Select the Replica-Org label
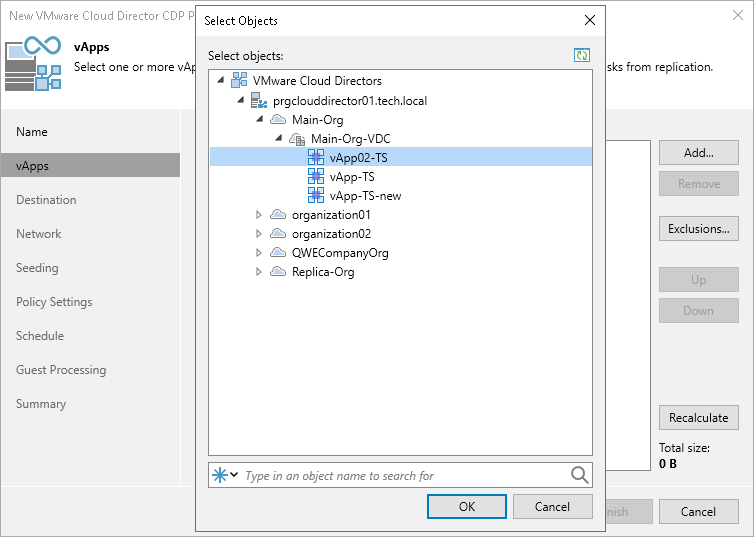Image resolution: width=754 pixels, height=537 pixels. [323, 272]
